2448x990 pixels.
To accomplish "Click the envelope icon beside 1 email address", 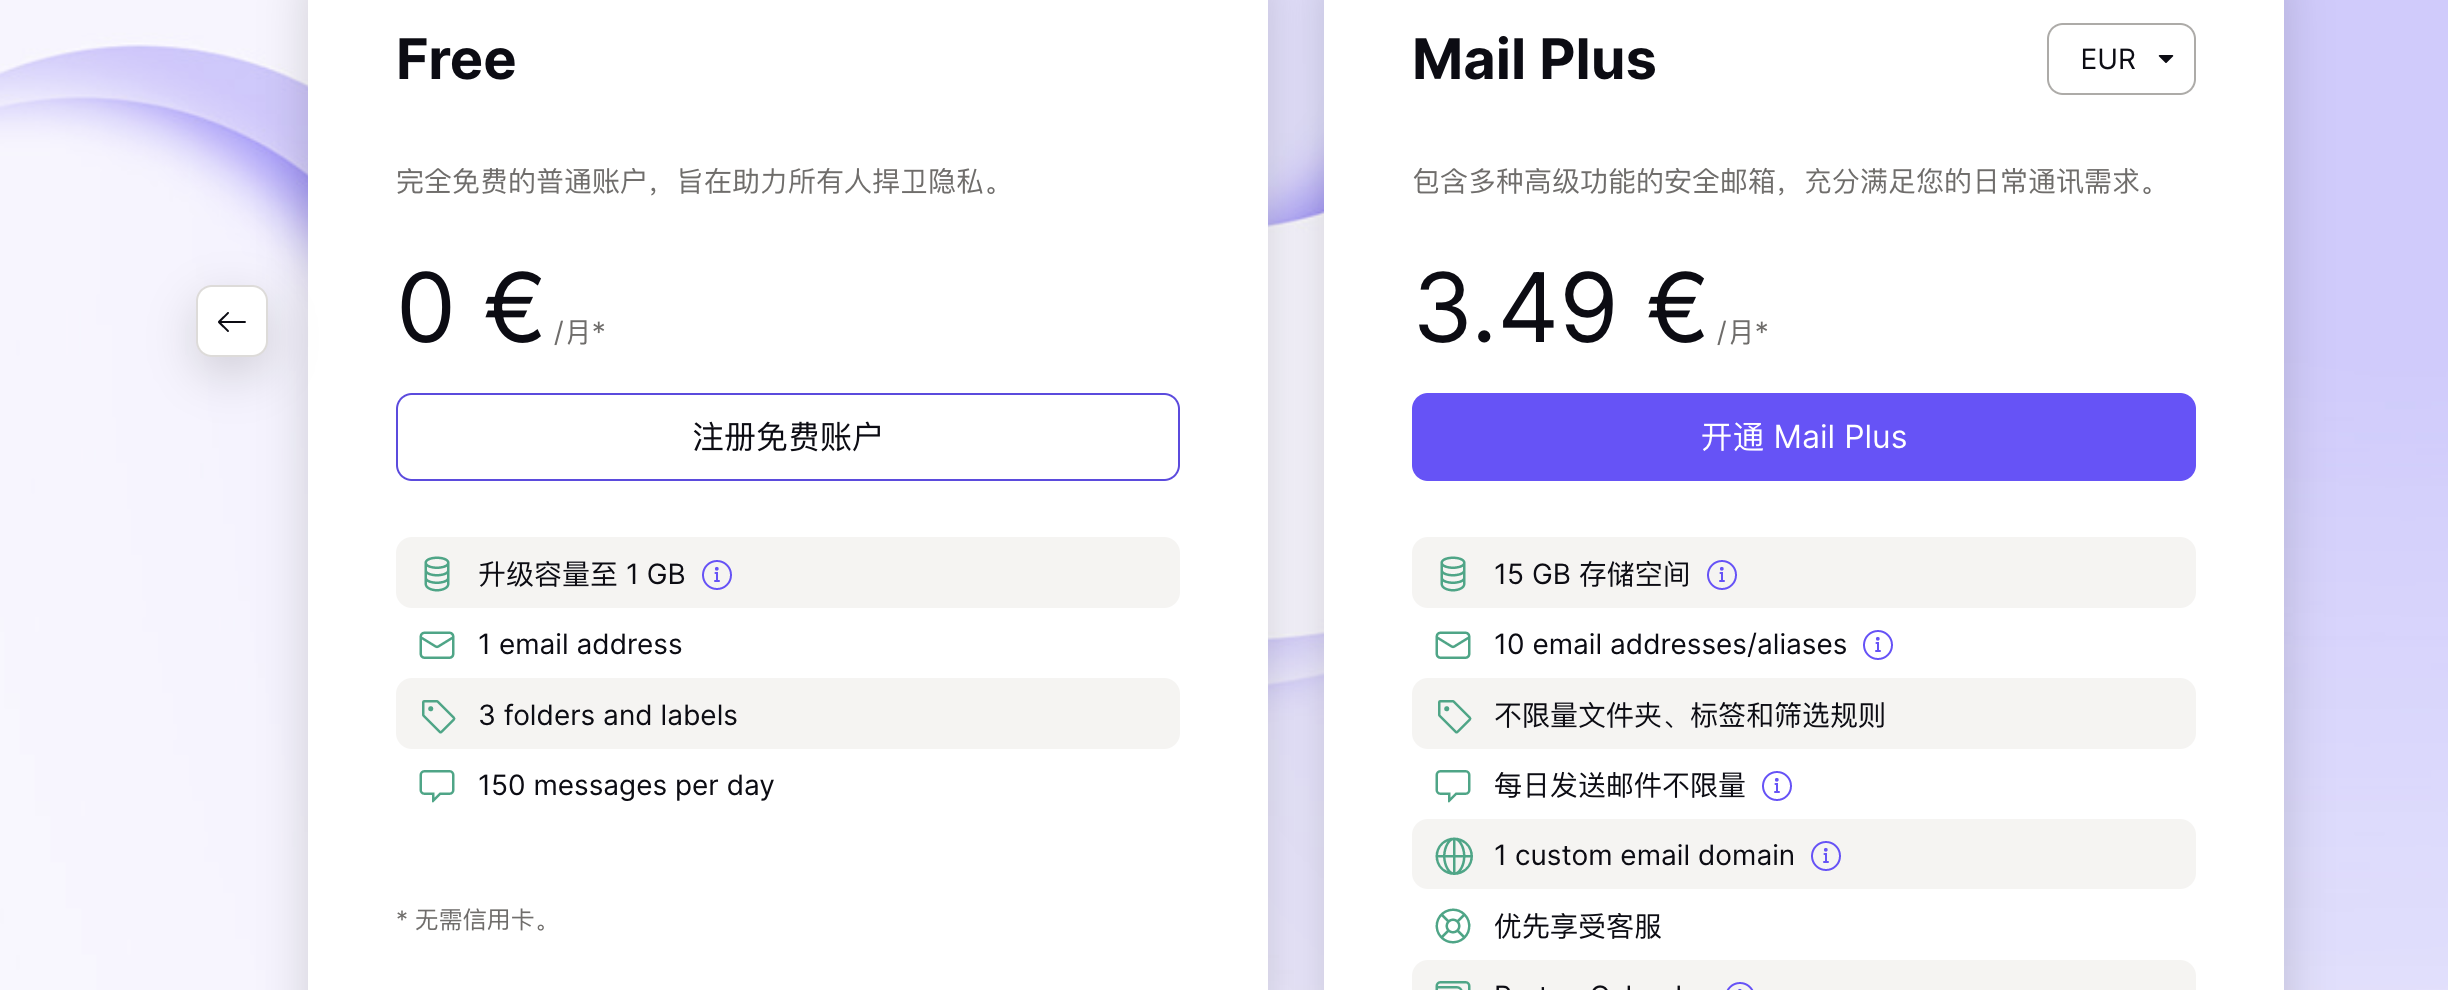I will coord(437,645).
